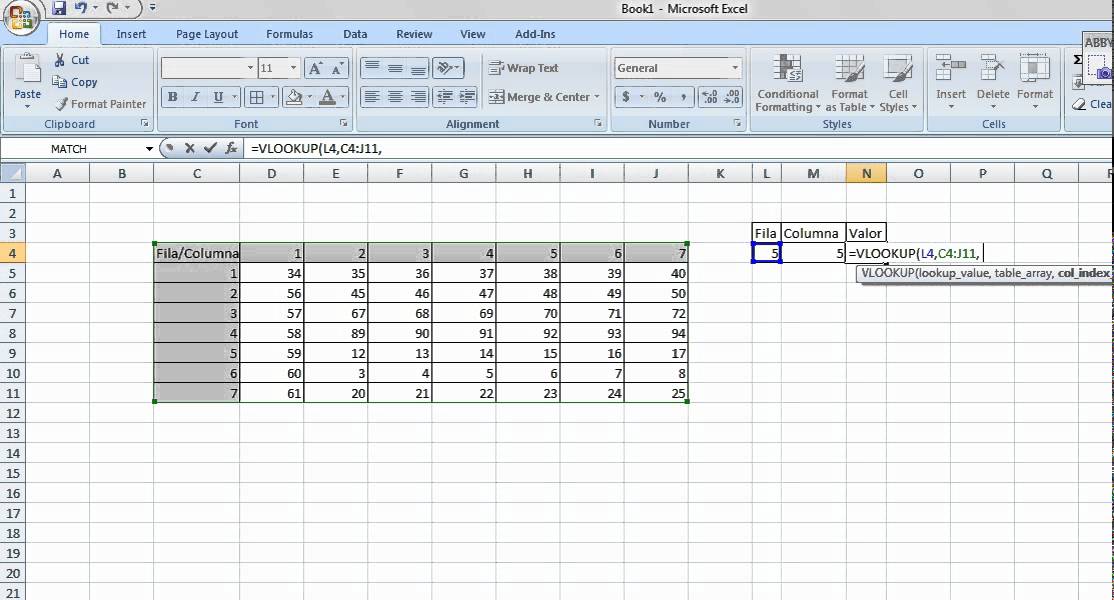The height and width of the screenshot is (600, 1114).
Task: Open Cell Styles gallery
Action: [898, 83]
